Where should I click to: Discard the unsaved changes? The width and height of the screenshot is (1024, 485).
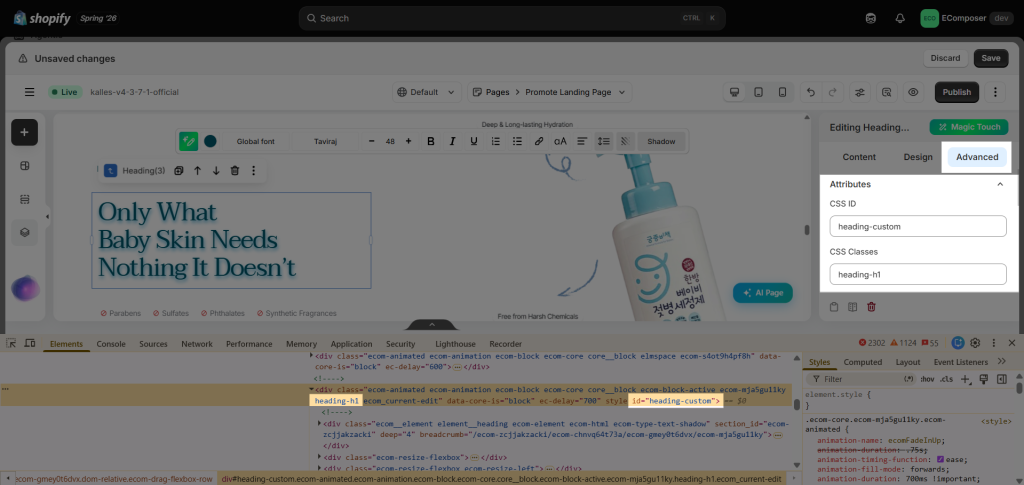tap(945, 58)
